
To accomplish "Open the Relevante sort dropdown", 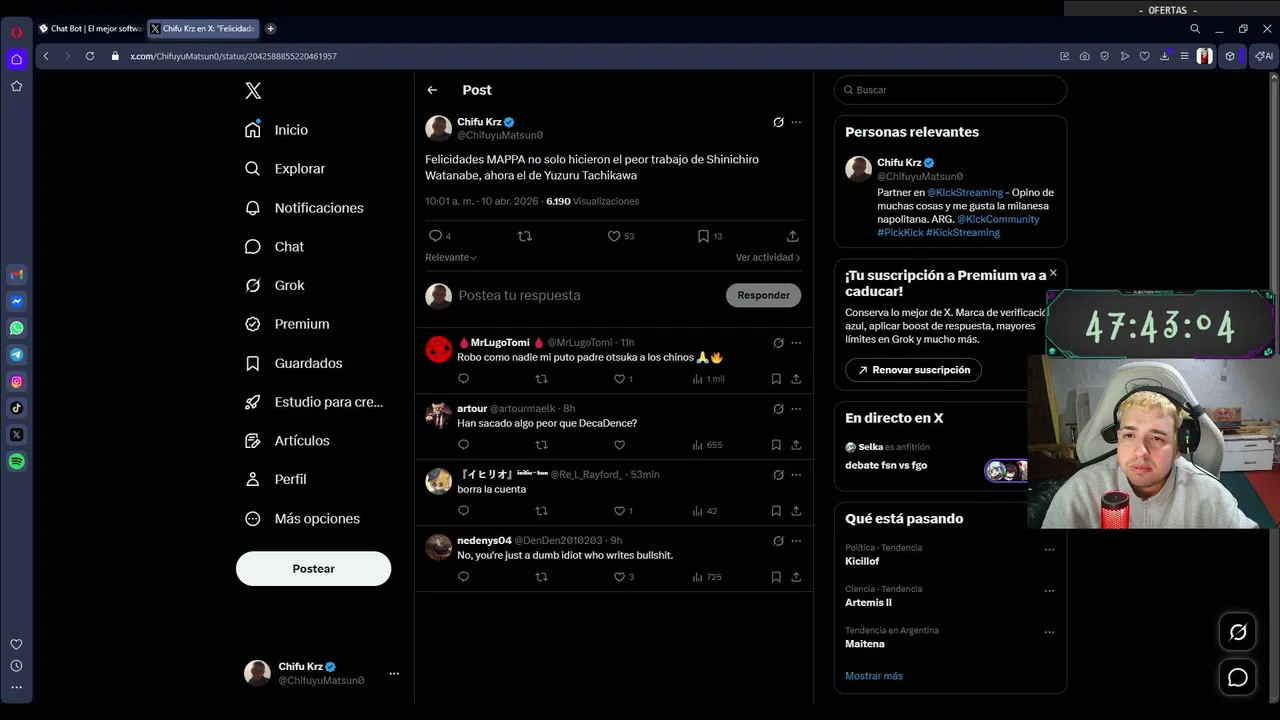I will point(451,257).
